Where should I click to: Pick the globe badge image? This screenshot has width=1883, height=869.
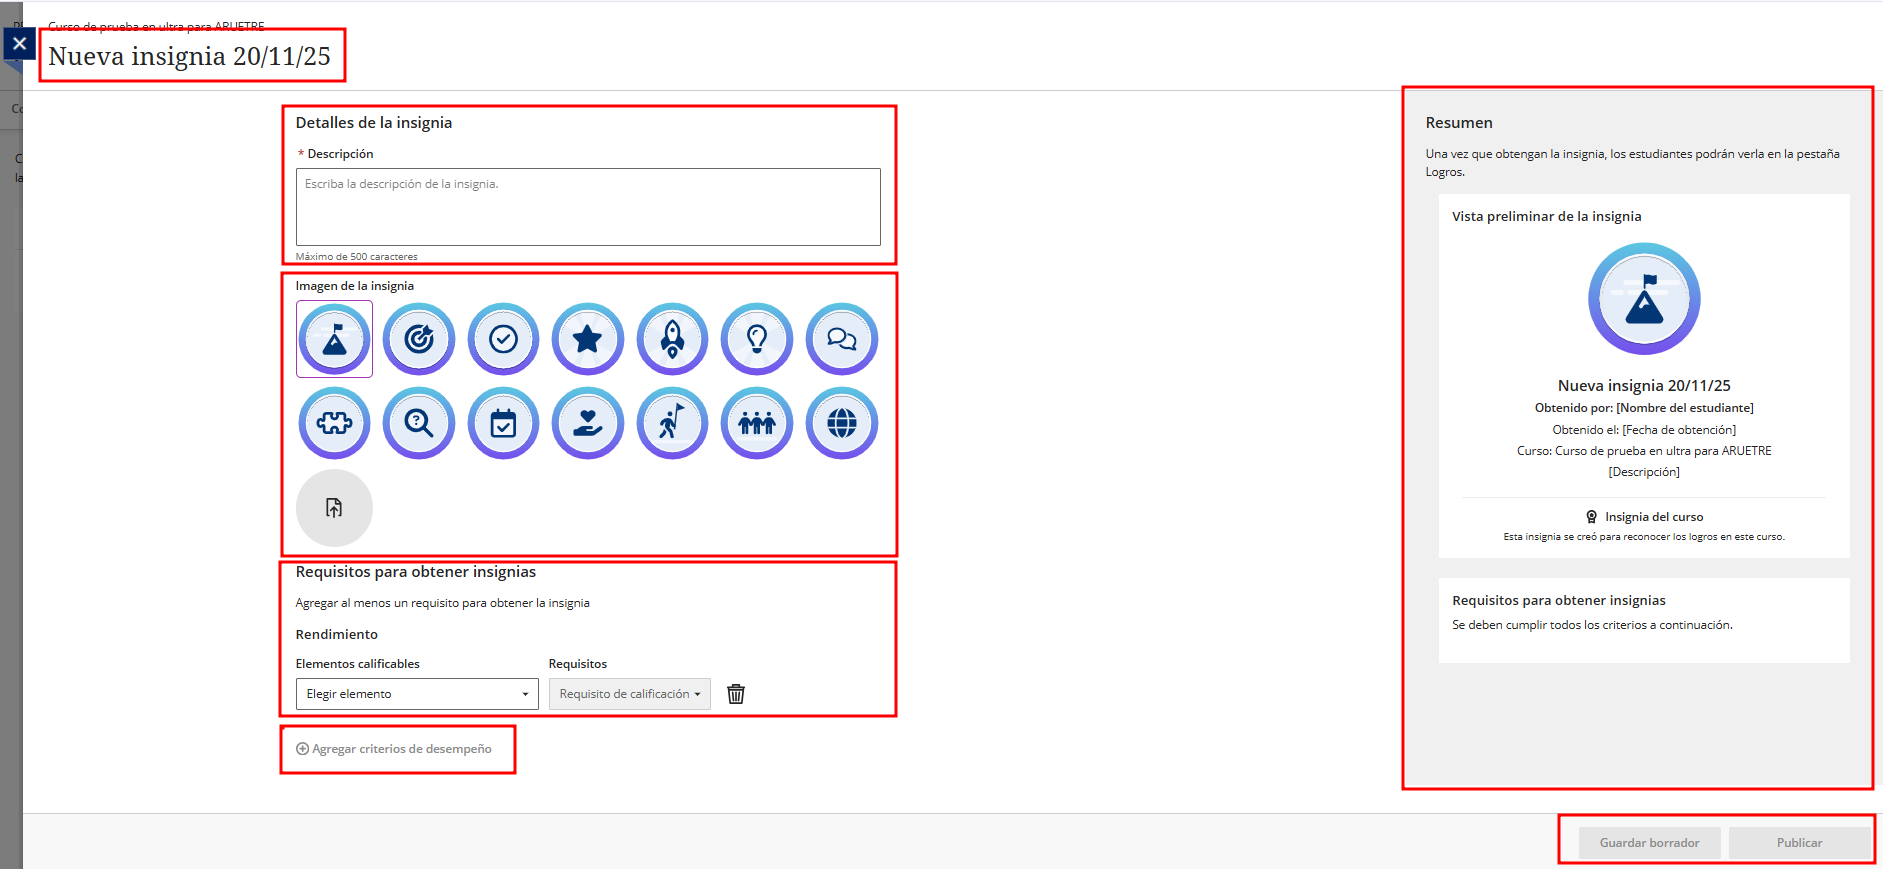841,424
